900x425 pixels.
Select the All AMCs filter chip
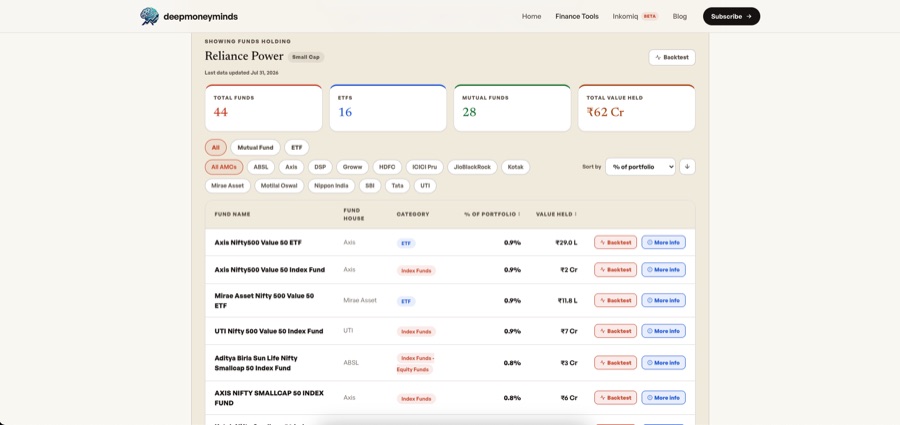click(224, 167)
